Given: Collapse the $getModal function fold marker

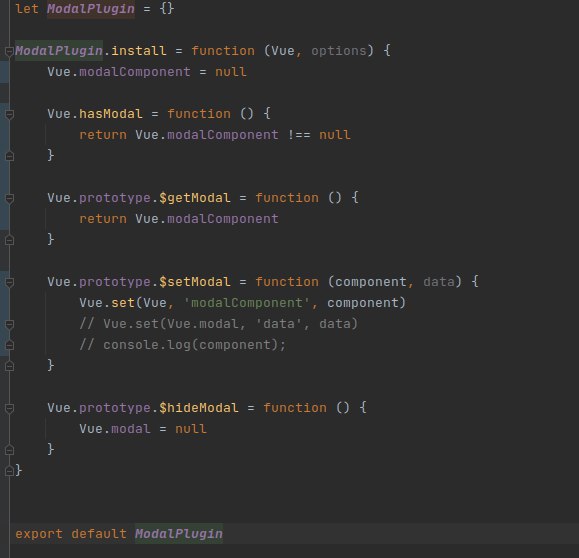Looking at the screenshot, I should [x=10, y=198].
